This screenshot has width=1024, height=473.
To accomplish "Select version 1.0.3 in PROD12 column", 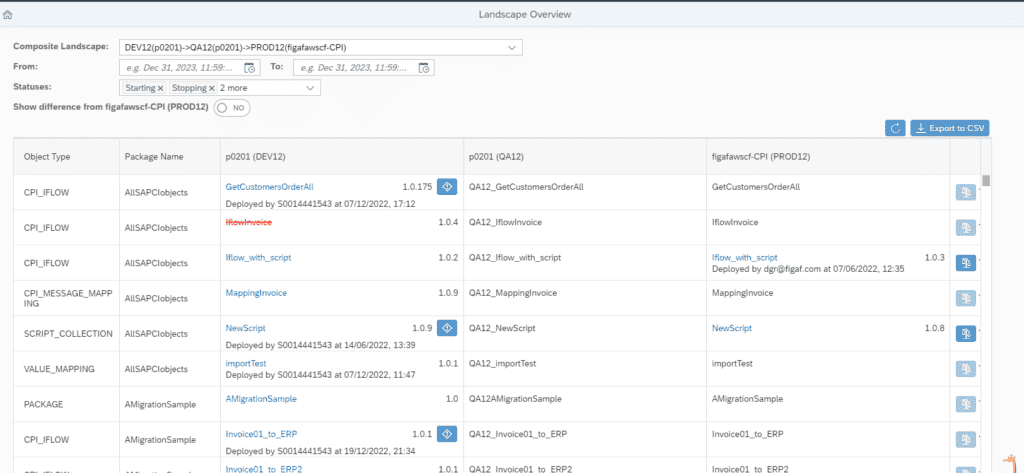I will 935,257.
